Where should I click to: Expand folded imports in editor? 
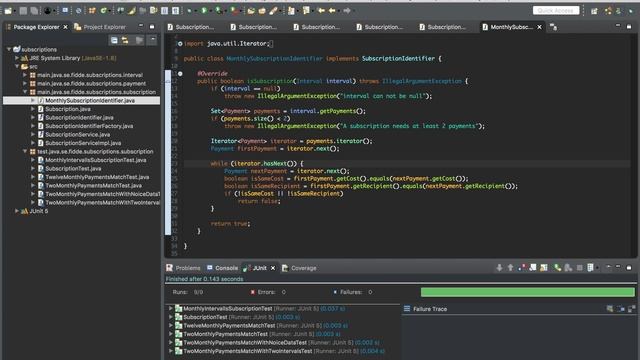pyautogui.click(x=180, y=44)
